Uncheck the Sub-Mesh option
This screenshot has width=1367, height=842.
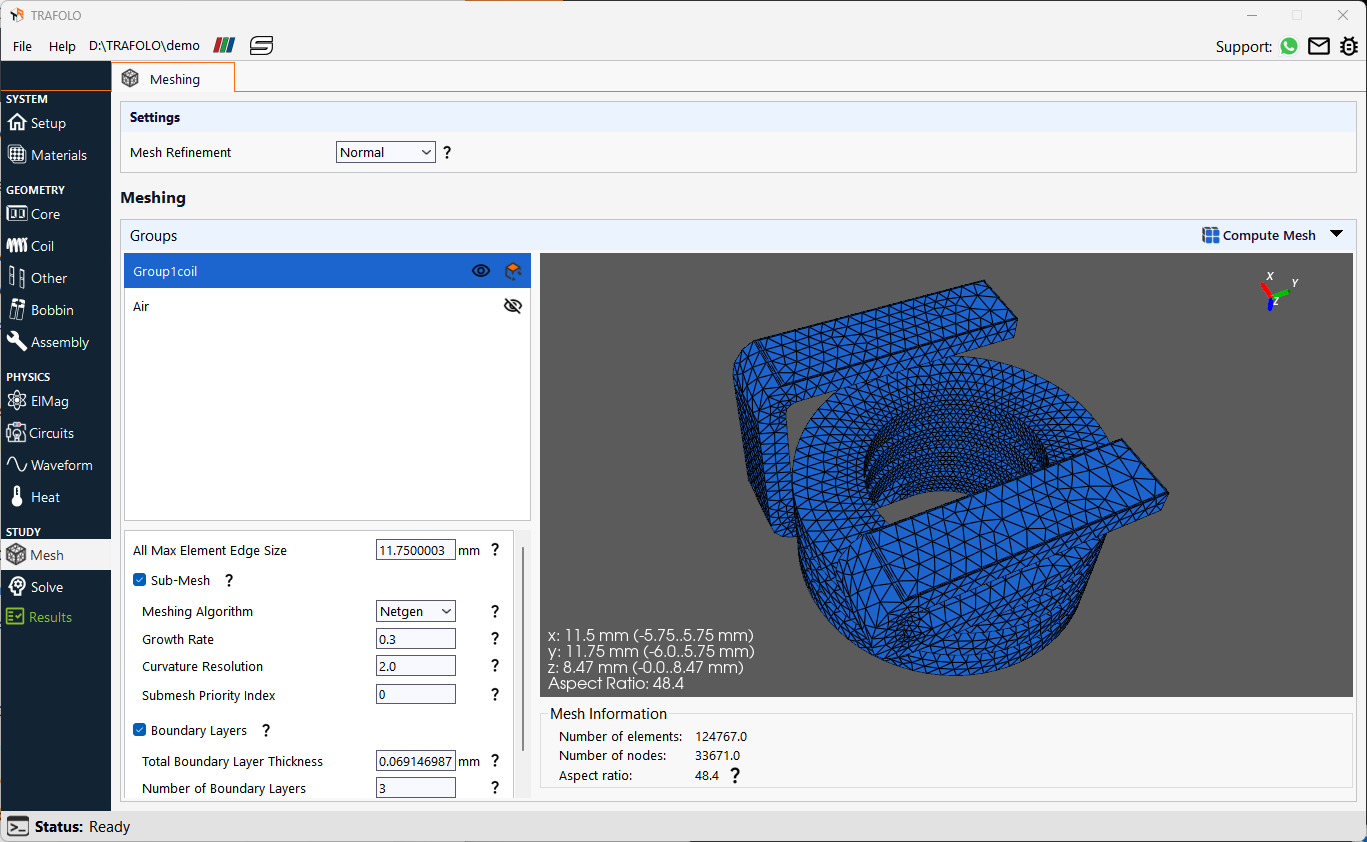click(x=139, y=580)
